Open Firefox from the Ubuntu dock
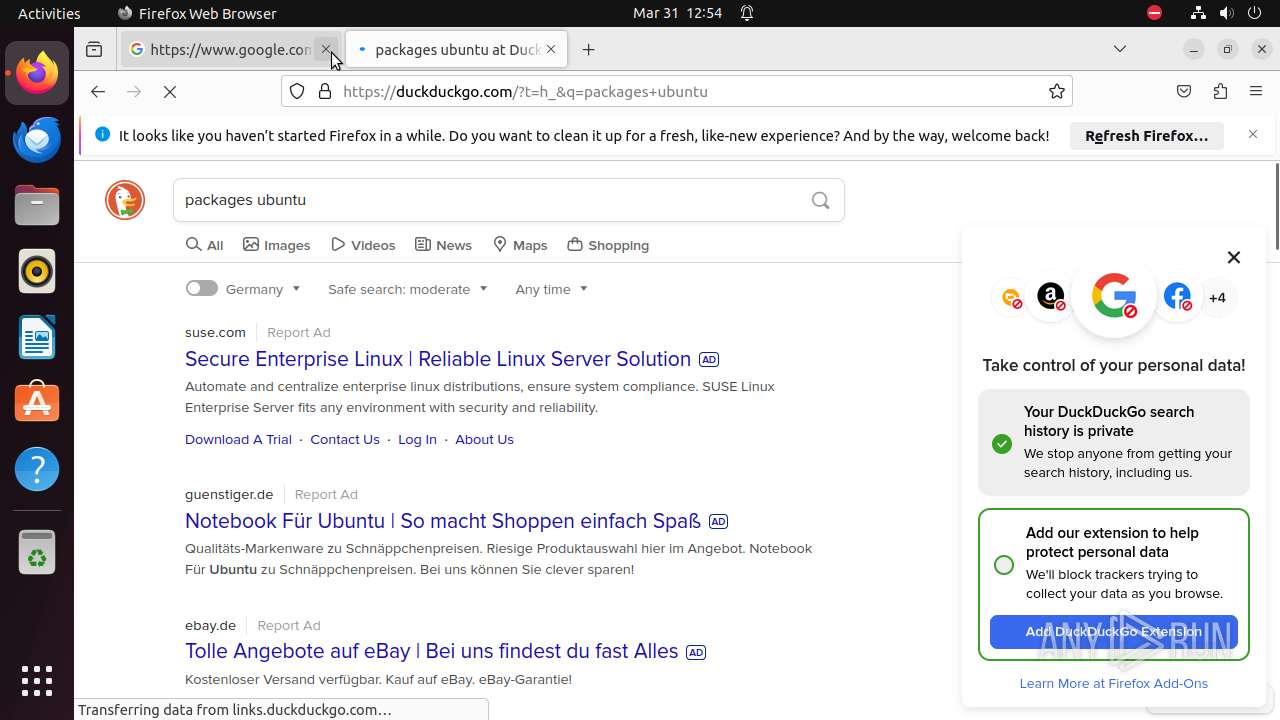 pos(37,73)
